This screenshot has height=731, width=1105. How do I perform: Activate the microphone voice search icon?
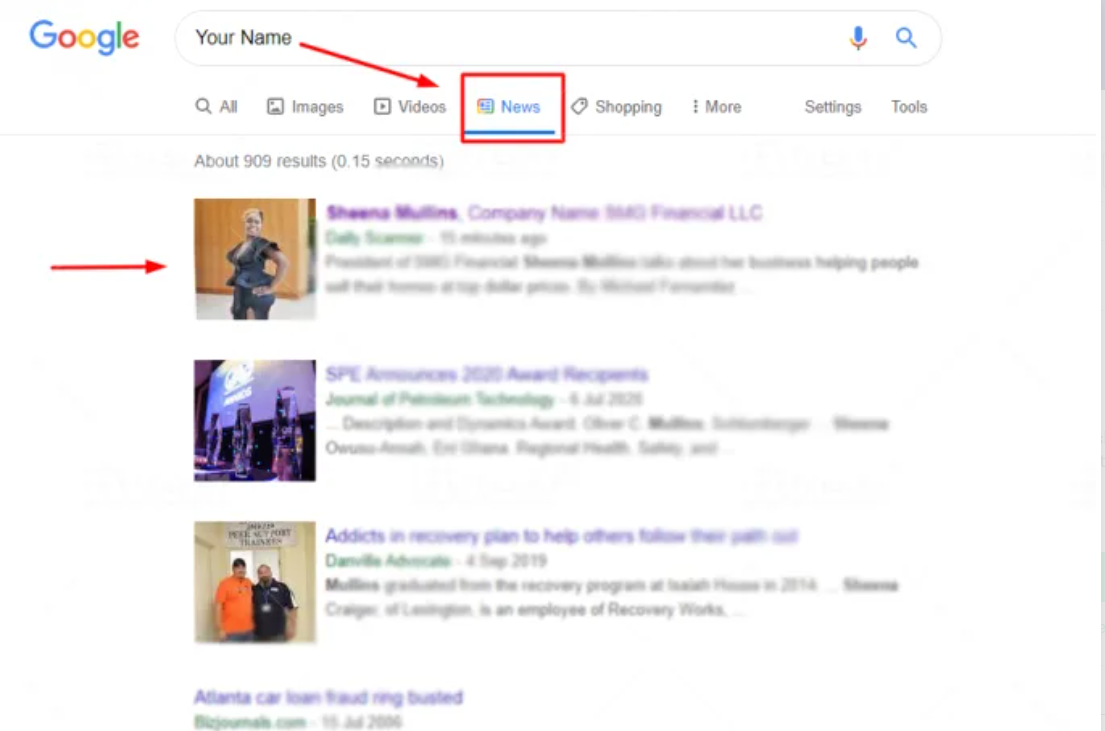(858, 38)
